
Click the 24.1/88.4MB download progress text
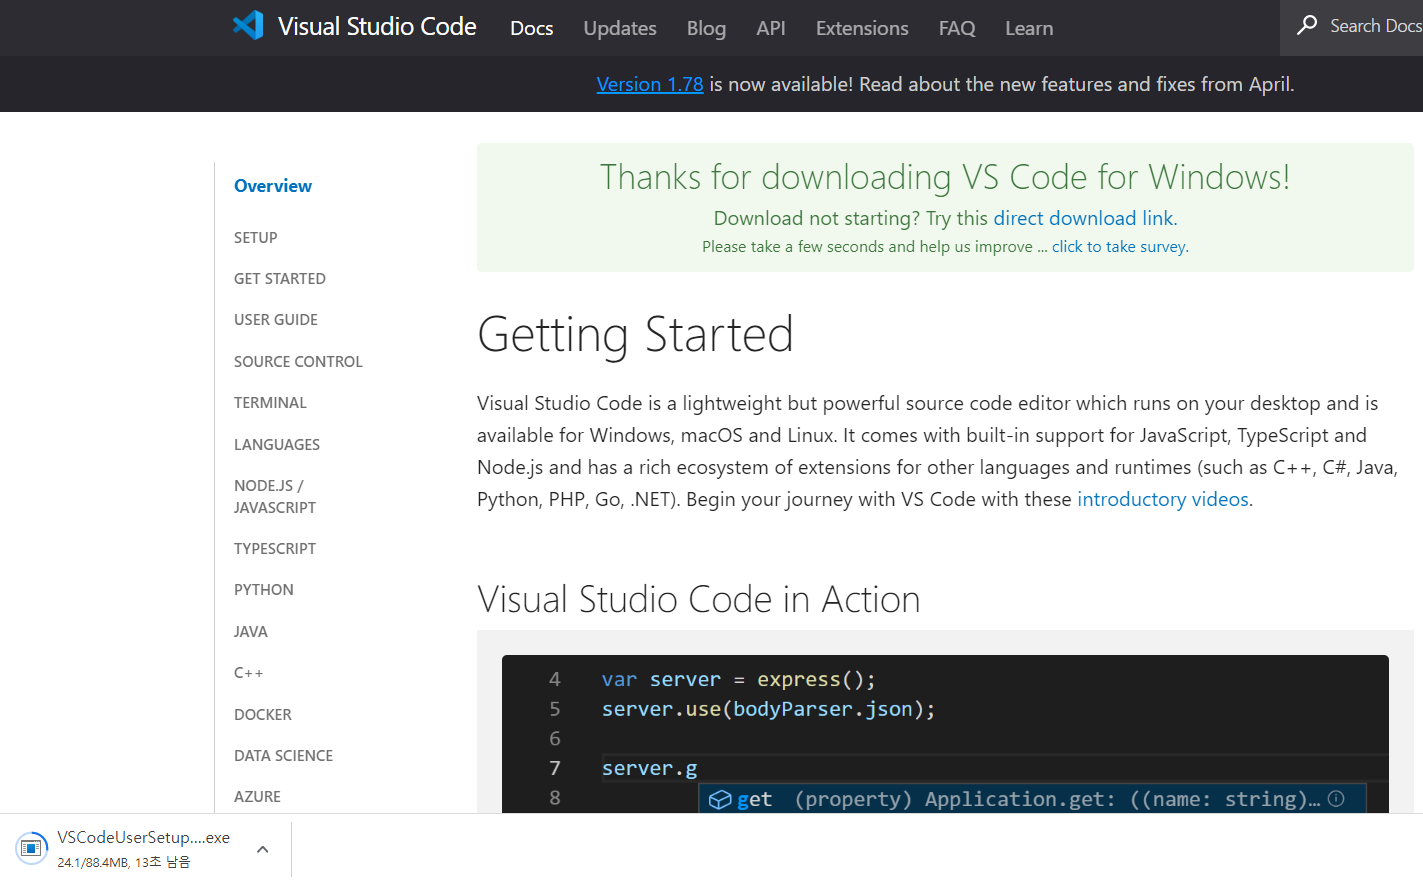(x=124, y=862)
